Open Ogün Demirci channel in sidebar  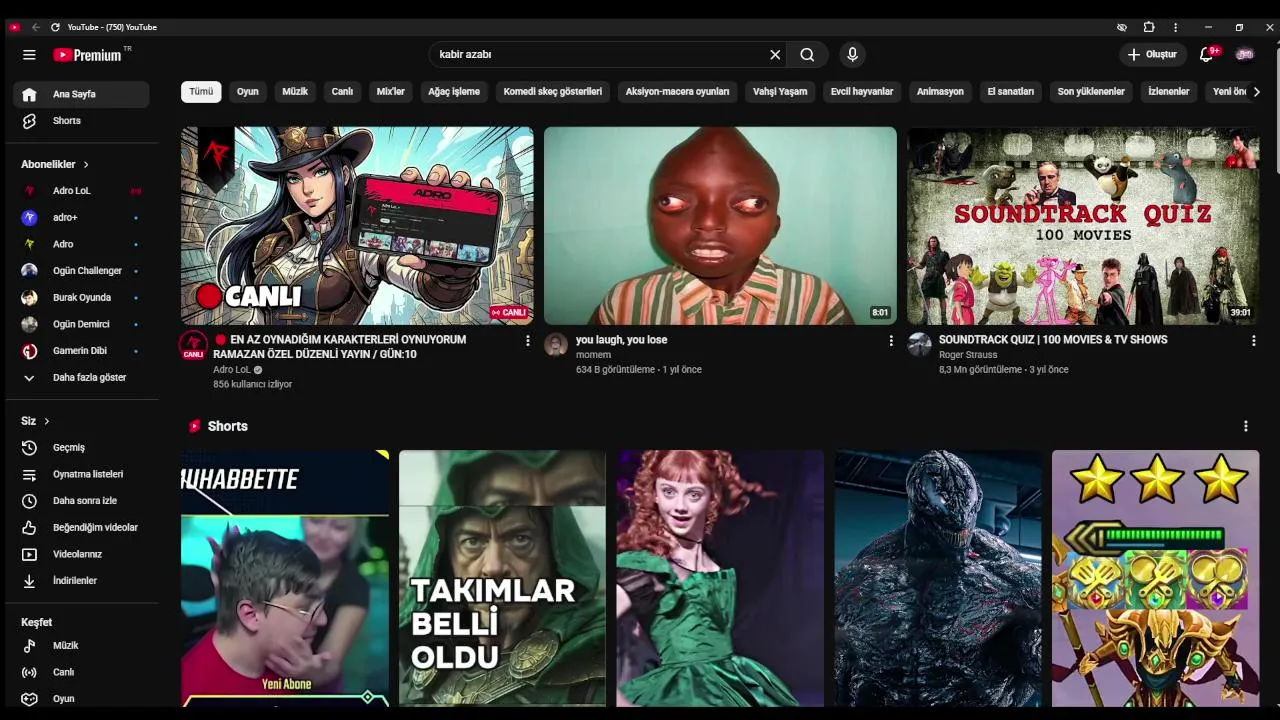point(81,324)
